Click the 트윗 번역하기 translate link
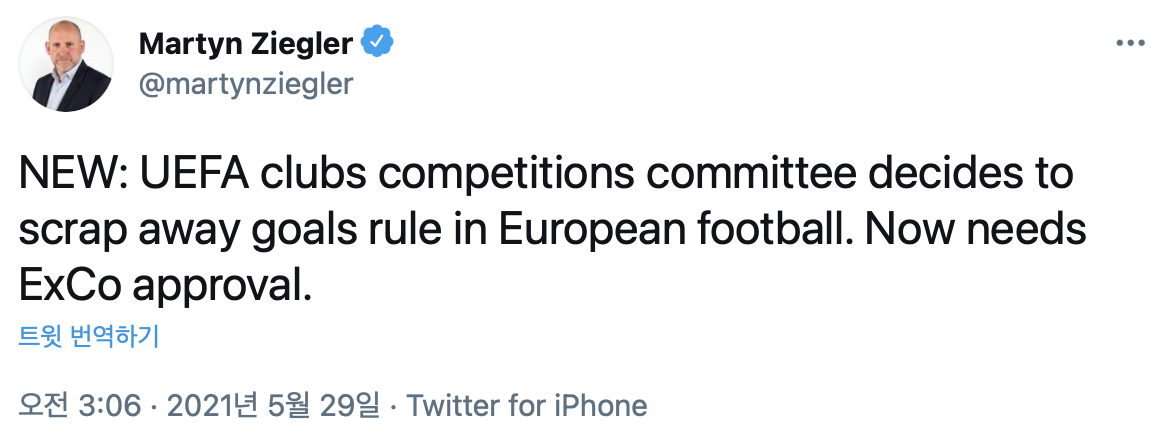Screen dimensions: 1172x446 click(89, 336)
